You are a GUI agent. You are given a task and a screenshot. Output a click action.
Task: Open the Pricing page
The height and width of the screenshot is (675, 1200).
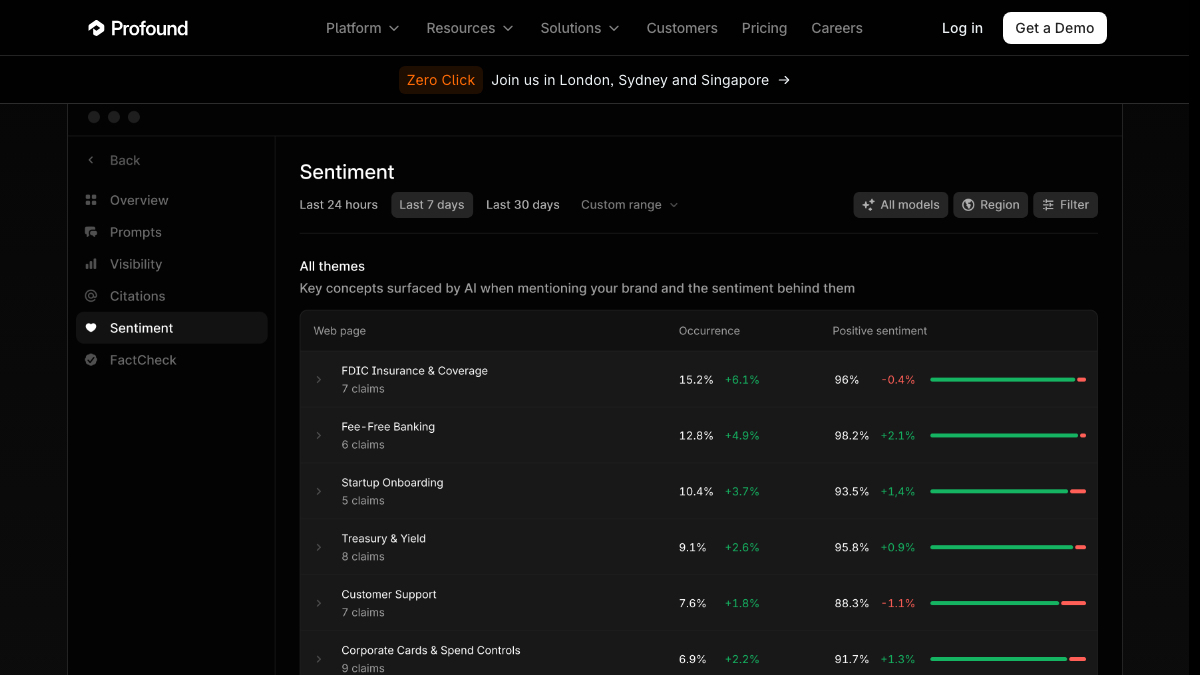[x=764, y=28]
